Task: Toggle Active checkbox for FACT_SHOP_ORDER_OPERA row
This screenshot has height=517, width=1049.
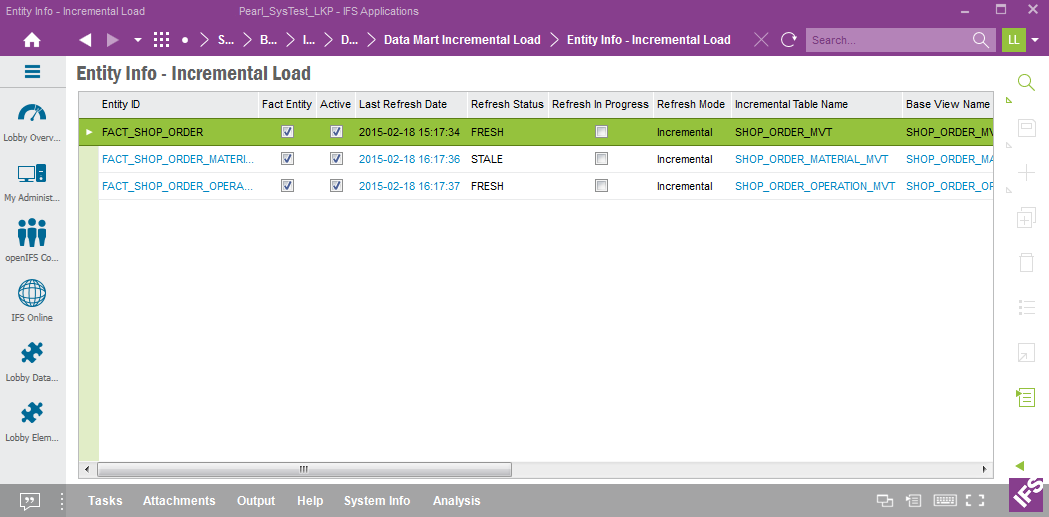Action: click(x=337, y=185)
